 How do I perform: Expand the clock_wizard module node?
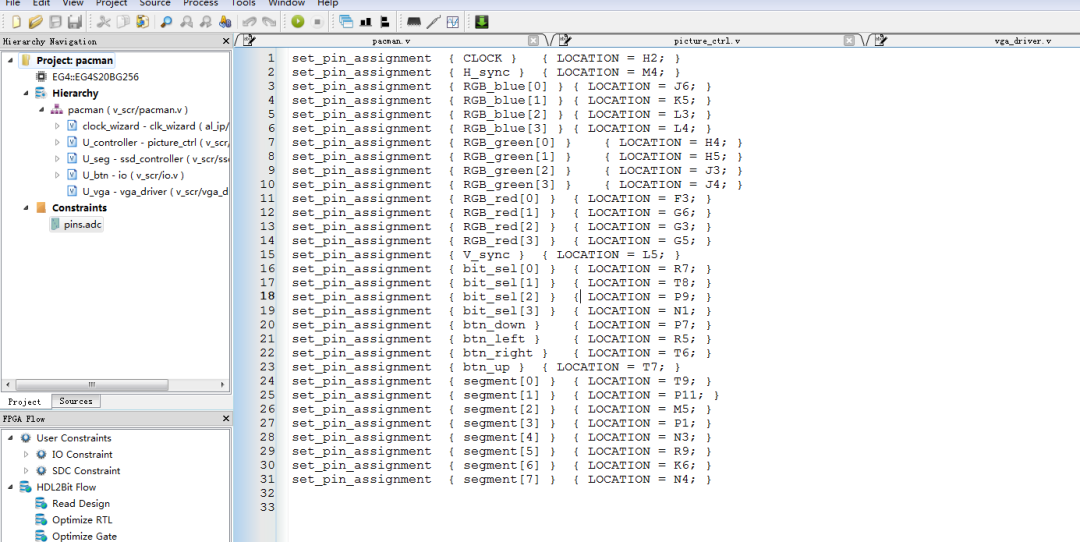tap(57, 126)
